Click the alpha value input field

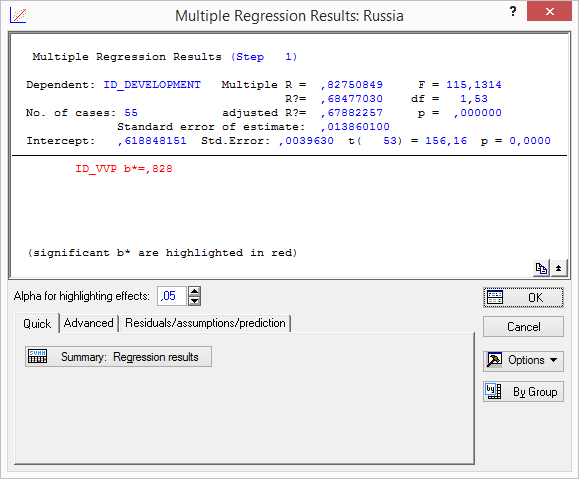click(x=172, y=296)
